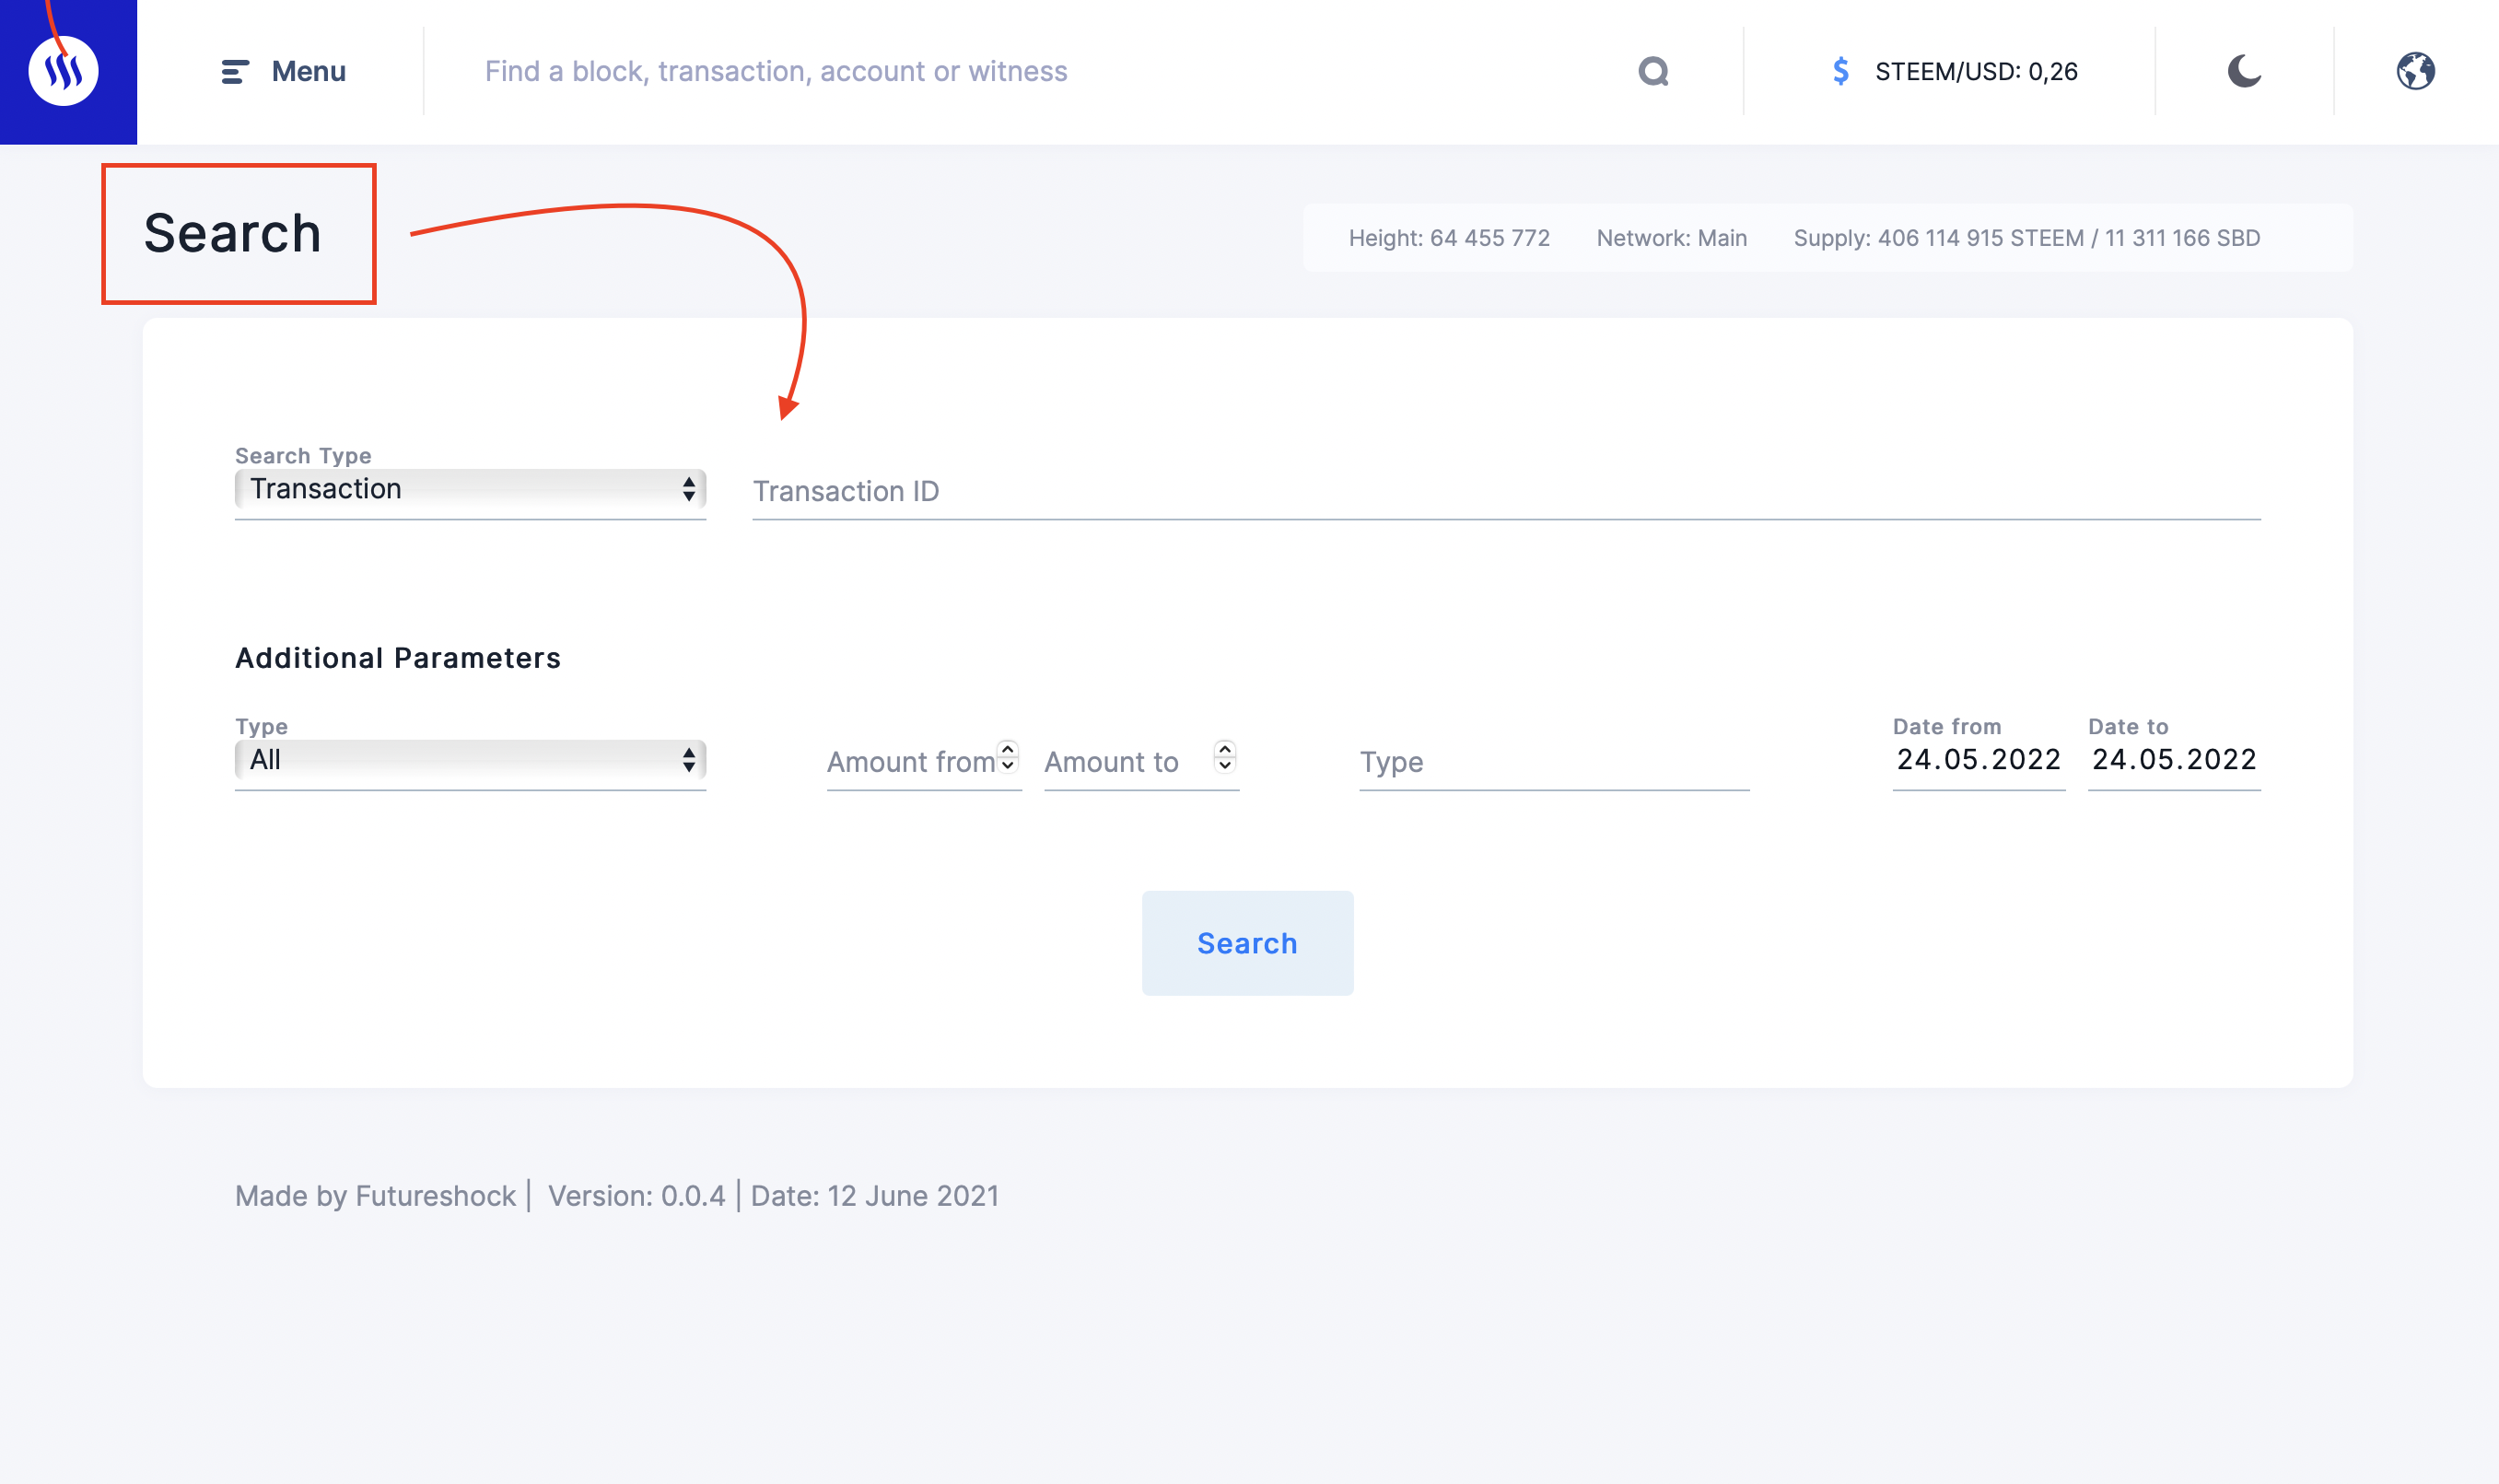Click the Type text input field
This screenshot has height=1484, width=2499.
coord(1553,762)
